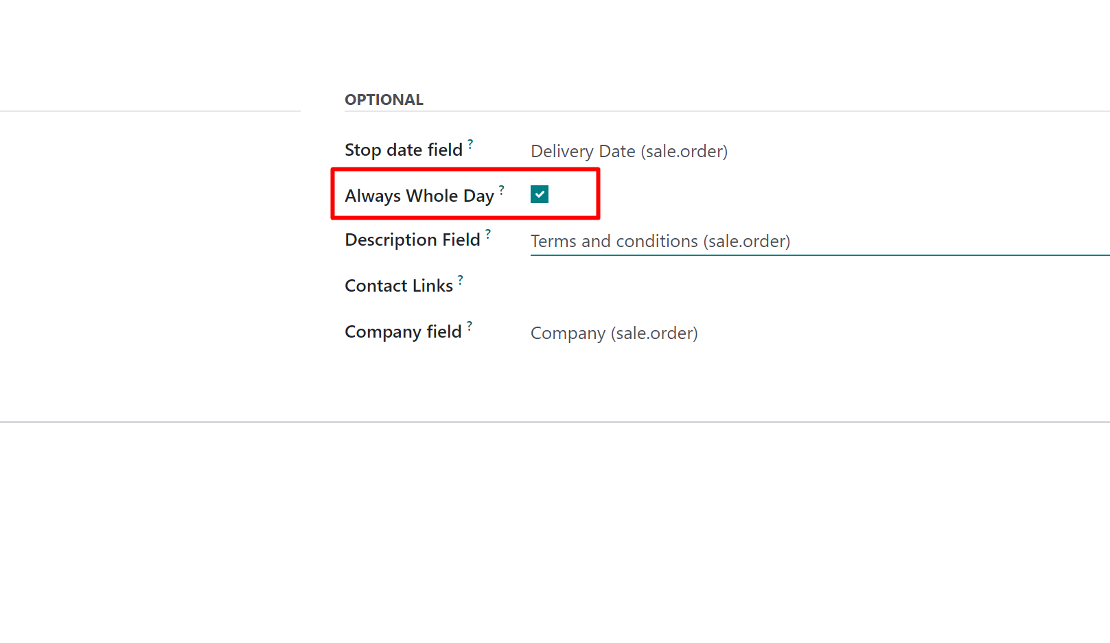Image resolution: width=1110 pixels, height=643 pixels.
Task: Click help icon beside Stop date field
Action: (470, 144)
